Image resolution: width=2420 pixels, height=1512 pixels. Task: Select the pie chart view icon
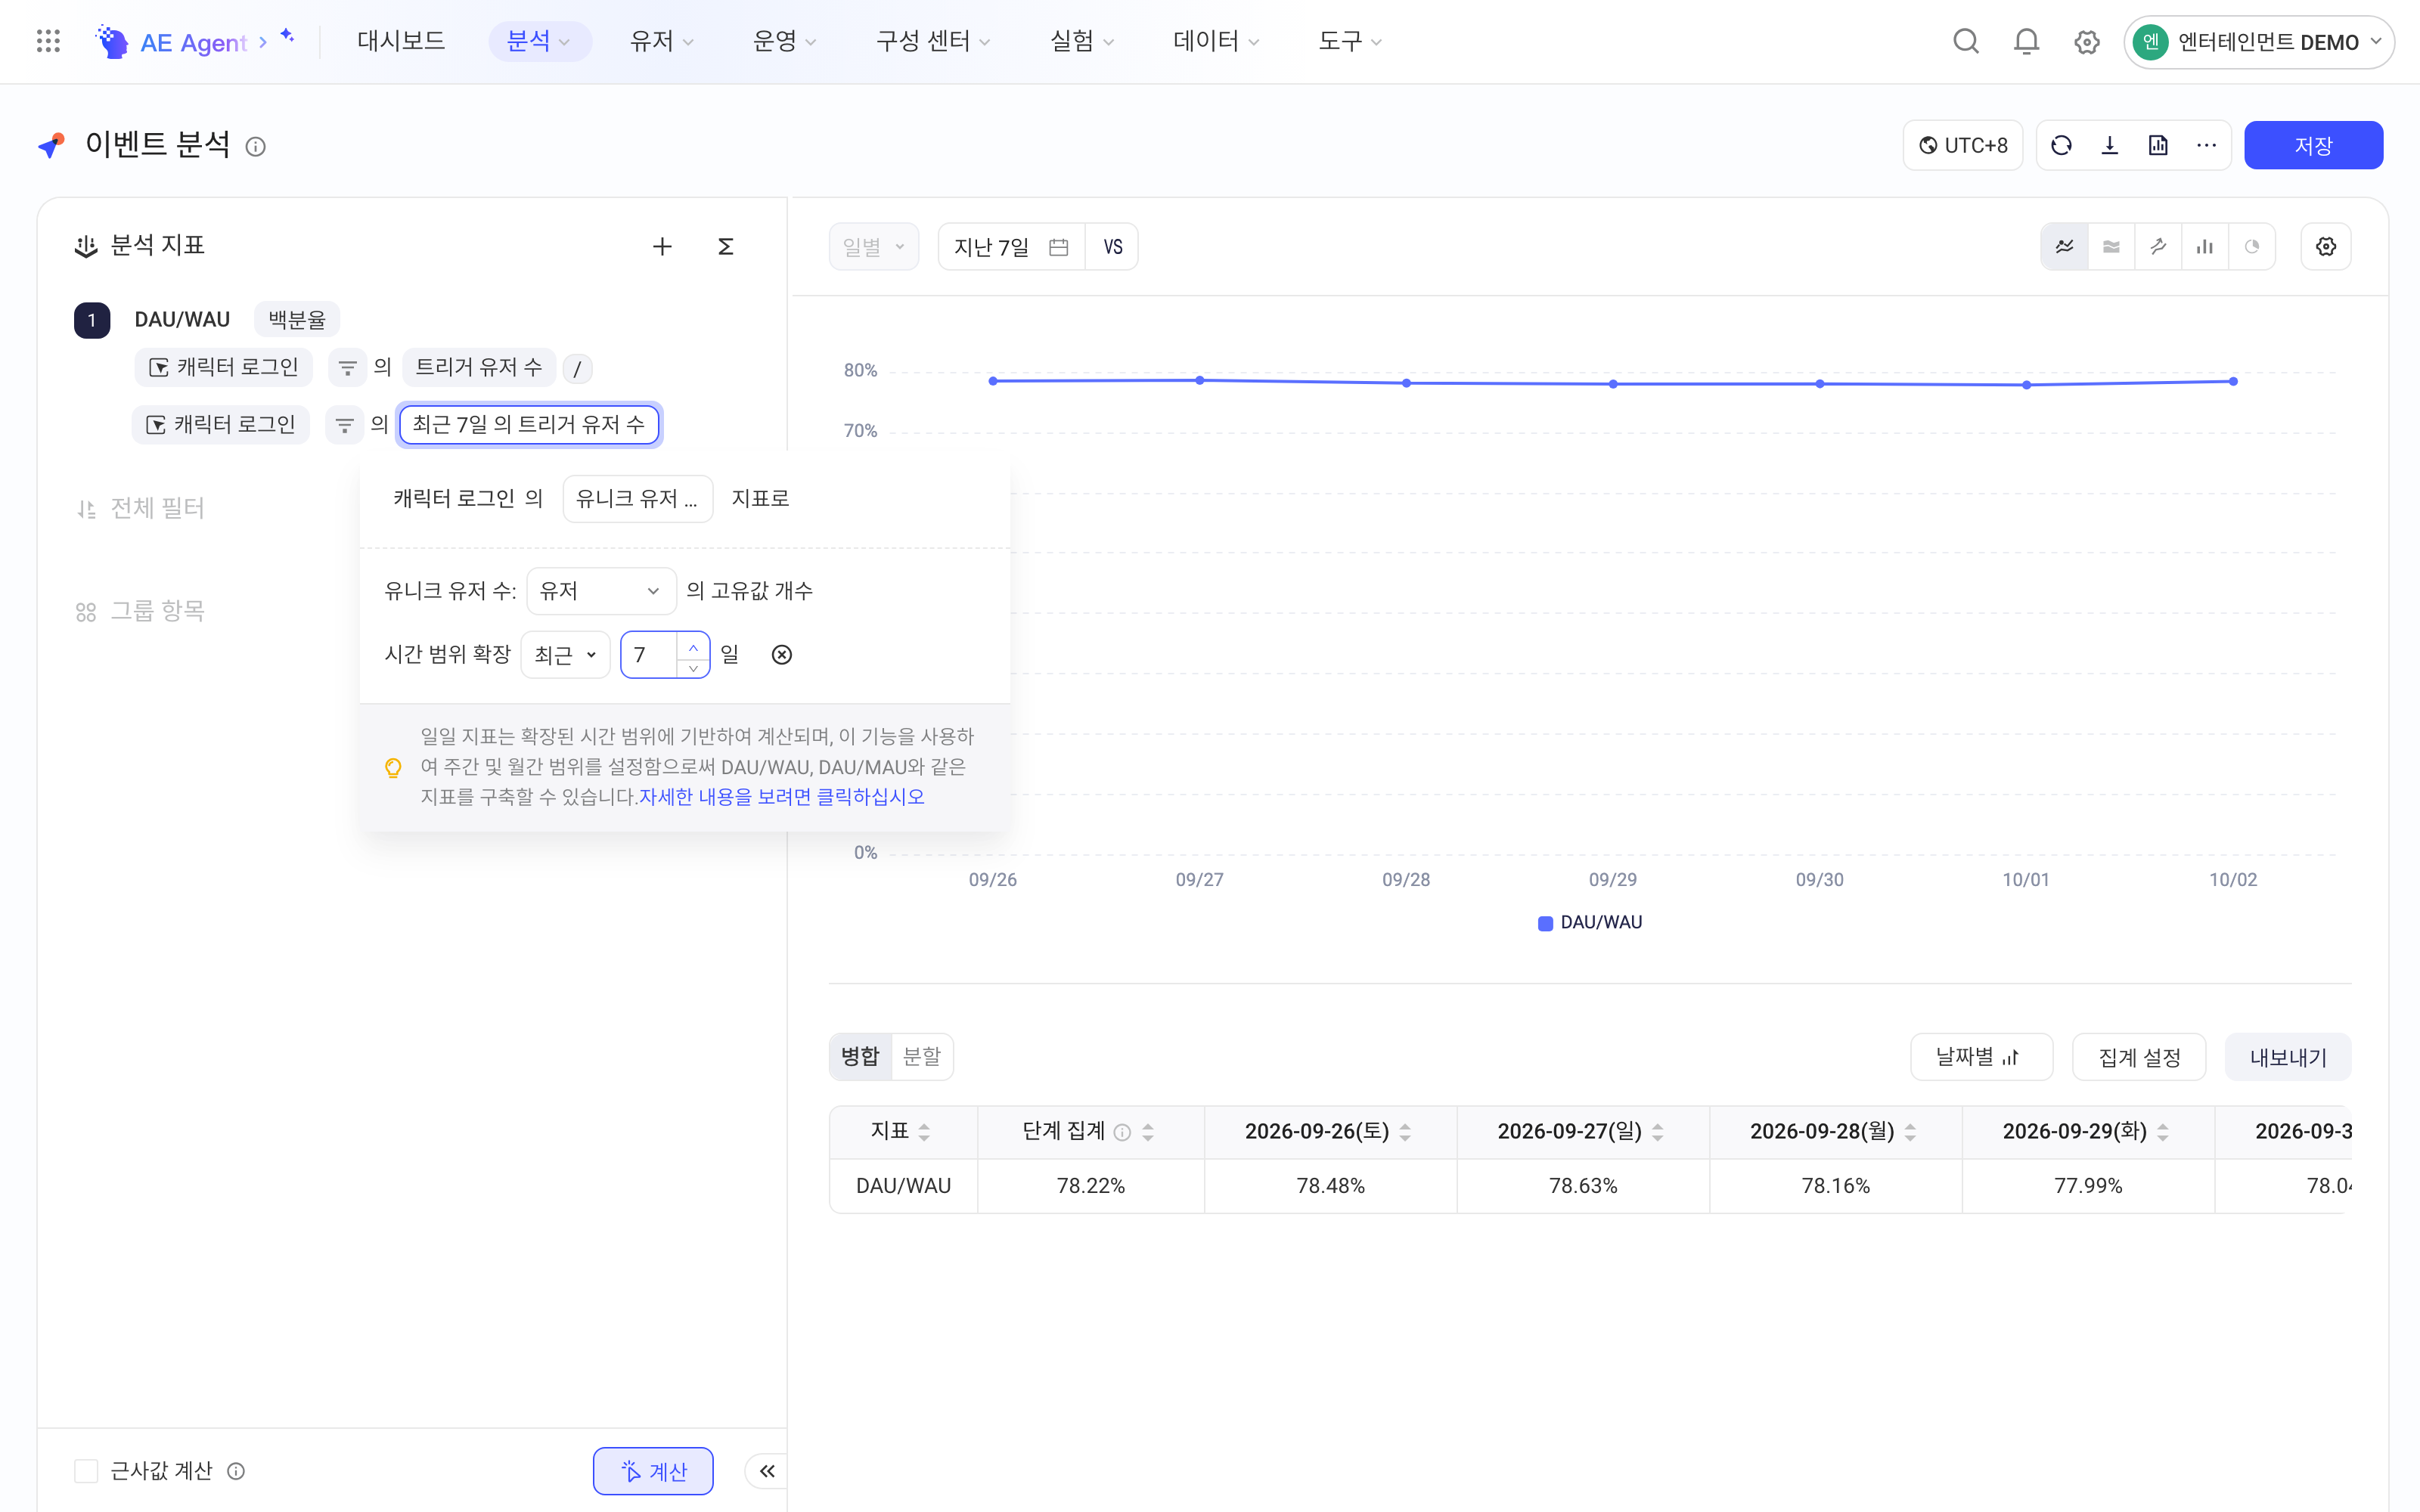tap(2252, 246)
